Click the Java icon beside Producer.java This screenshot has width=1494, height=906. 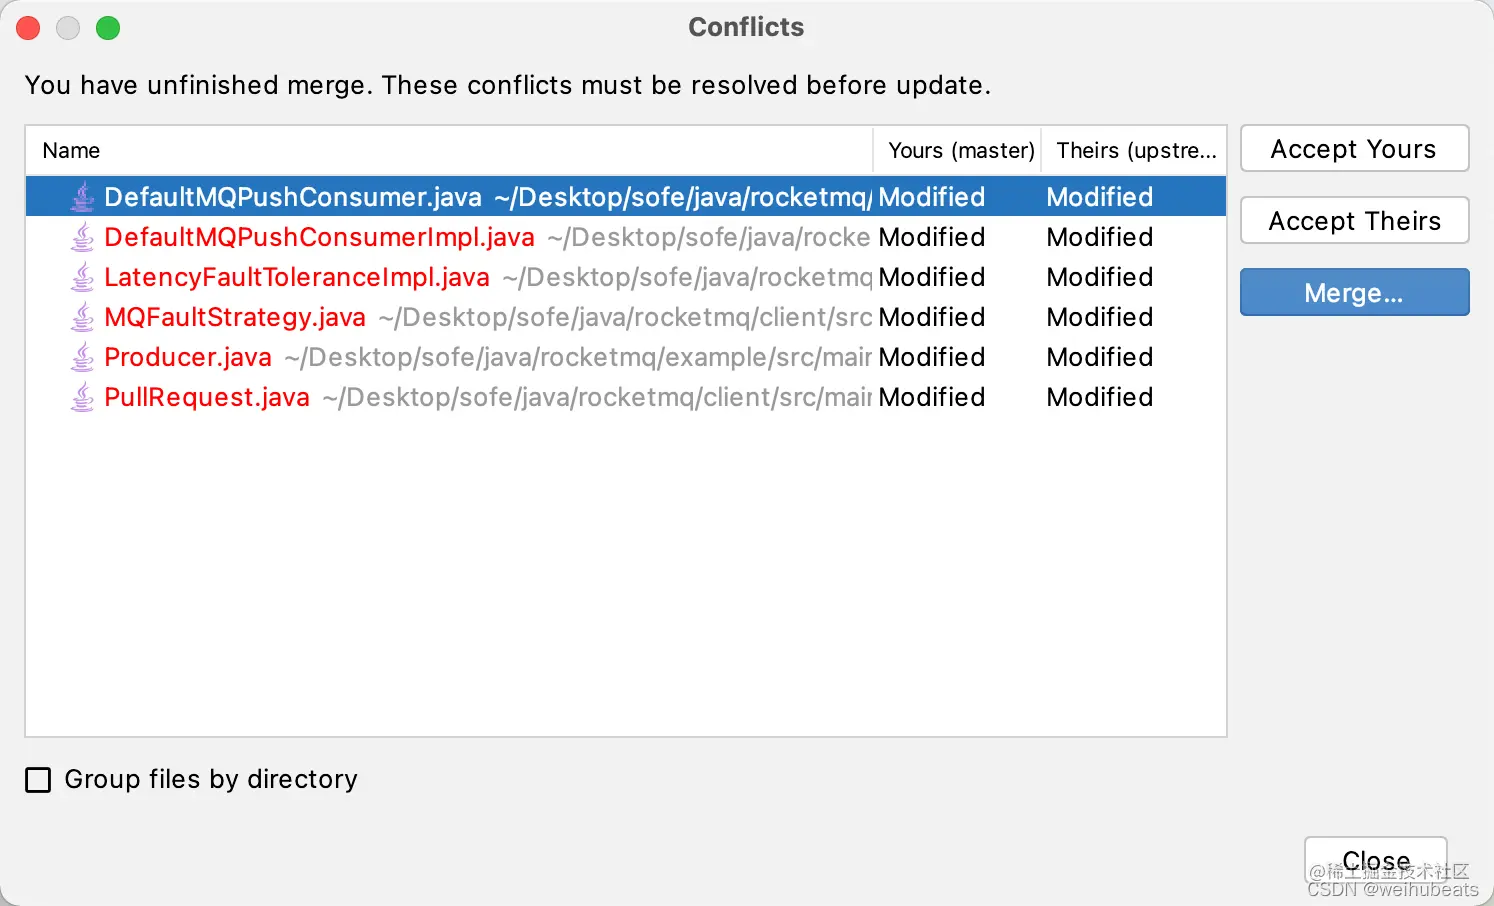pos(83,357)
